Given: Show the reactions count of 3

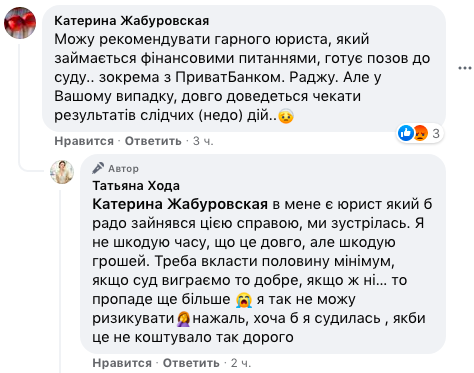Looking at the screenshot, I should (436, 133).
